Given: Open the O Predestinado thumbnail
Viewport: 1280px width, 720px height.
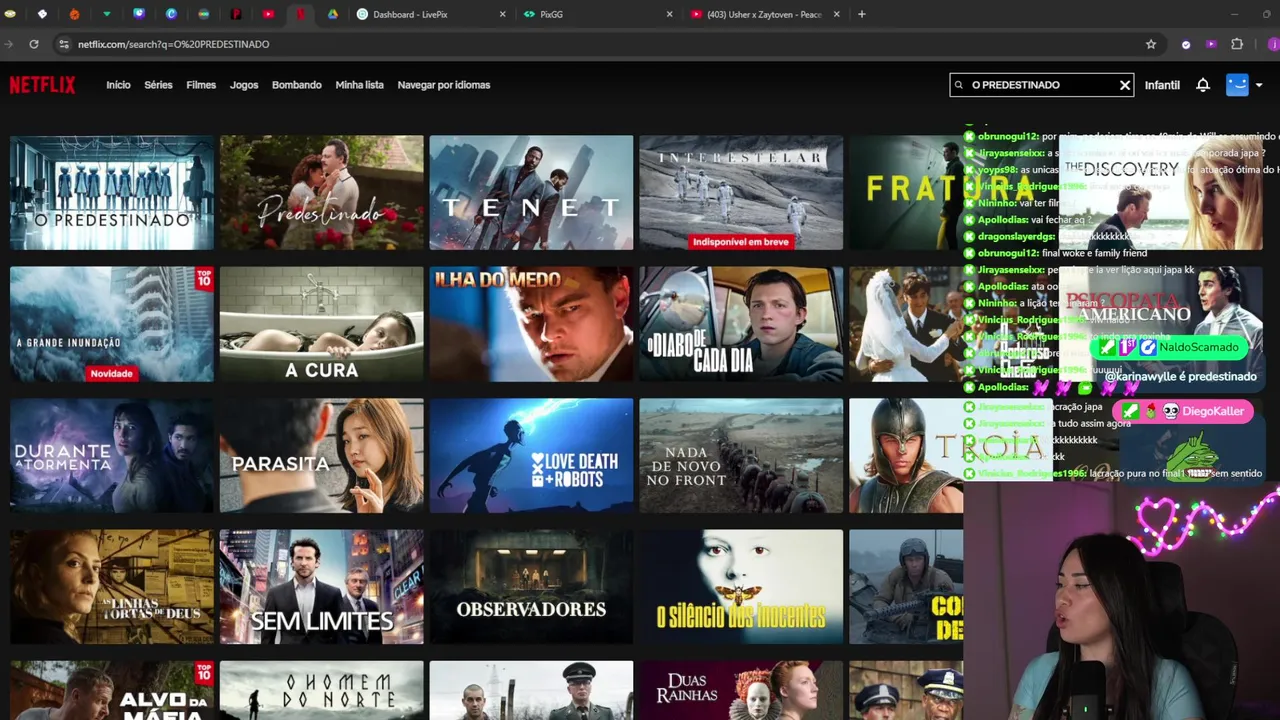Looking at the screenshot, I should point(112,193).
